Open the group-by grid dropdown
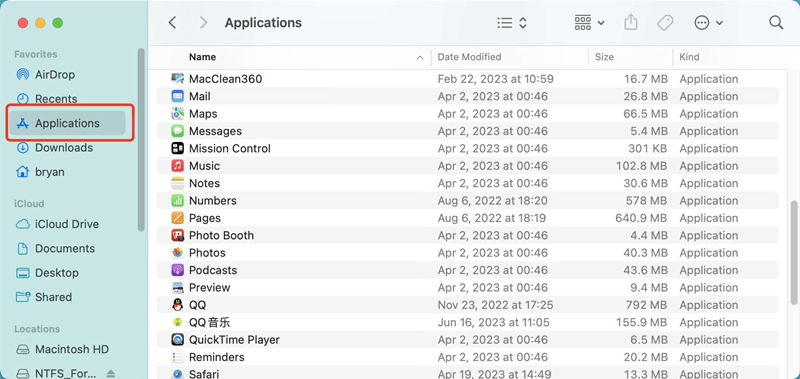The width and height of the screenshot is (800, 379). 589,23
